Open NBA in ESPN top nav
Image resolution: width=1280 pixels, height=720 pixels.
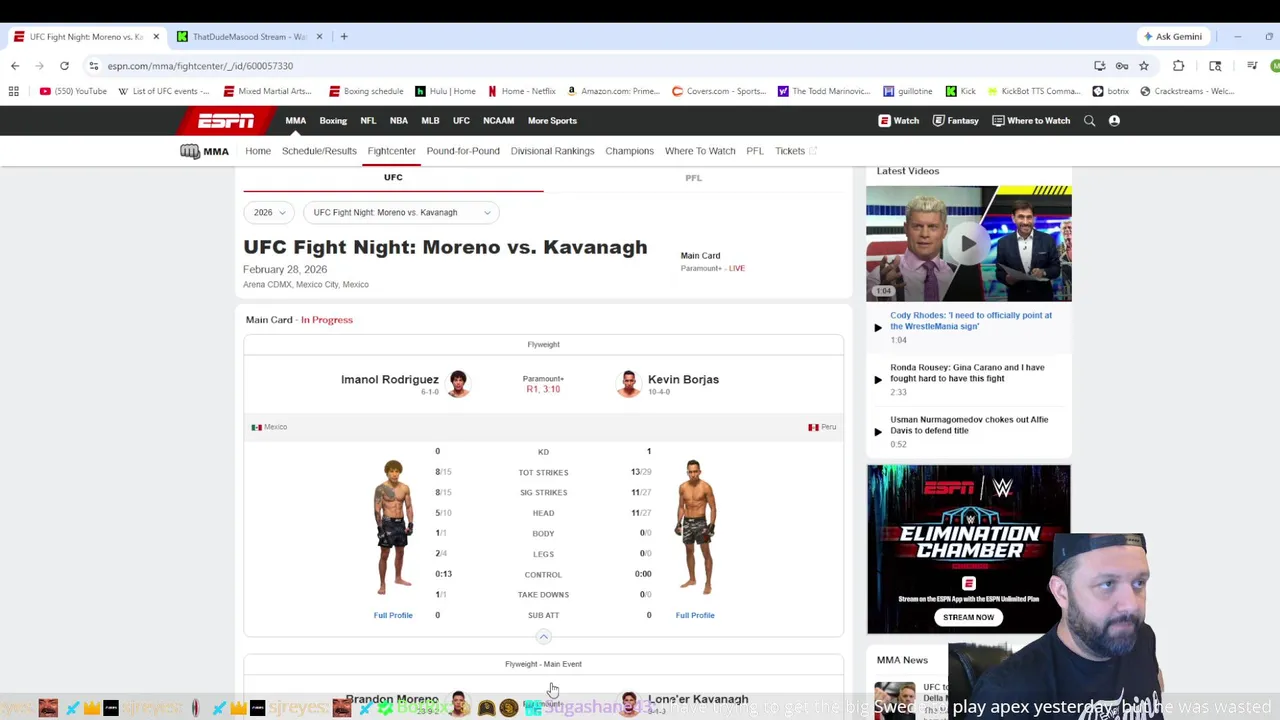pyautogui.click(x=399, y=121)
